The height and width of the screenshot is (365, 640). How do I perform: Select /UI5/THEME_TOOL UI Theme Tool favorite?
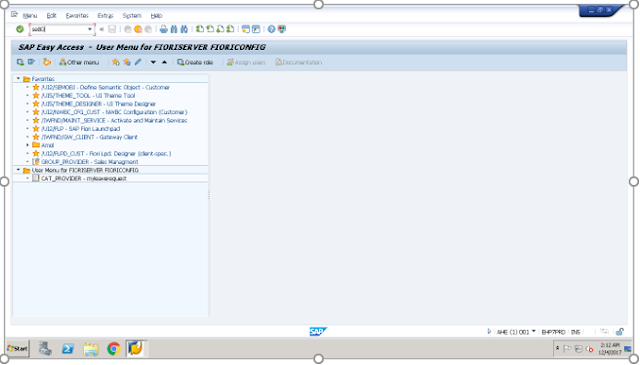coord(88,96)
